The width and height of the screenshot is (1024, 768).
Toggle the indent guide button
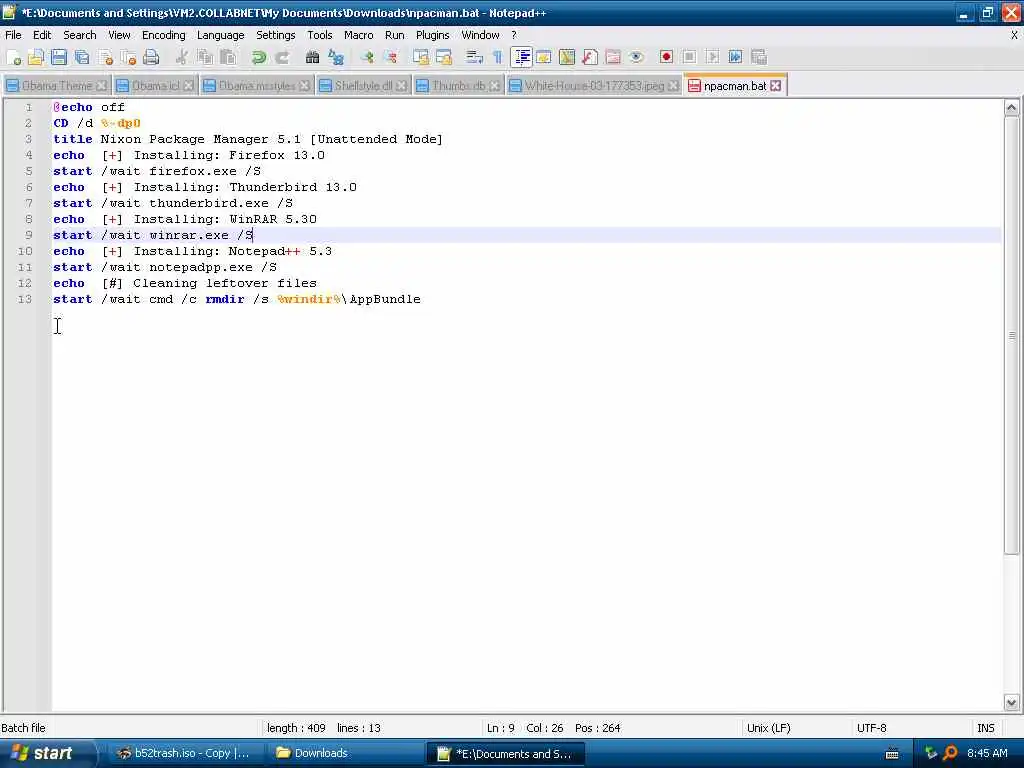[x=521, y=57]
